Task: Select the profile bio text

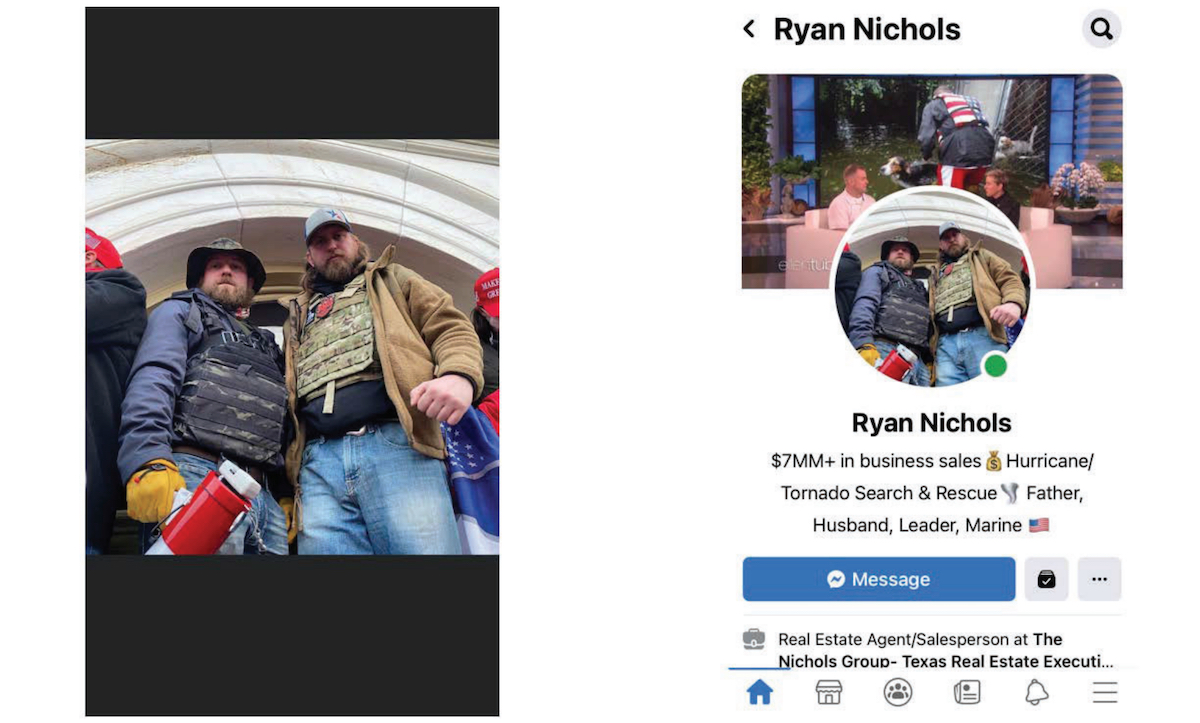Action: 932,493
